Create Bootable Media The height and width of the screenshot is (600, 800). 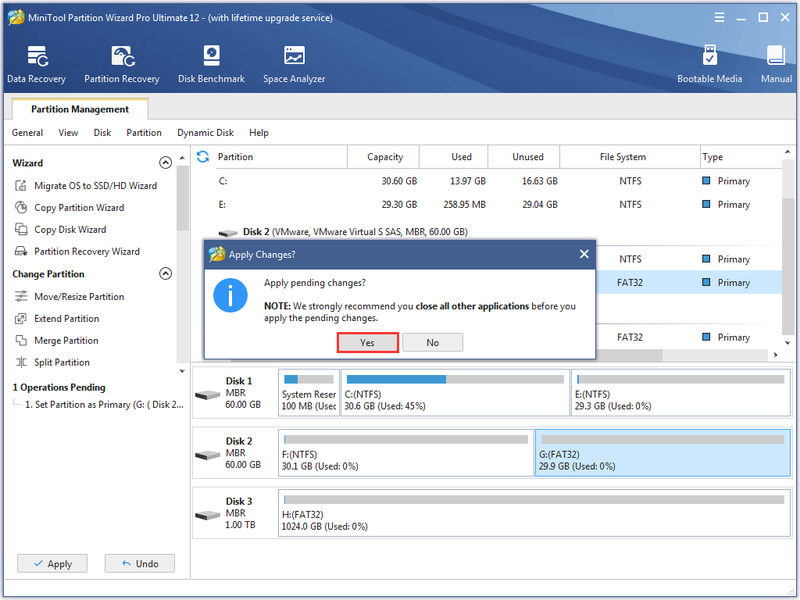pyautogui.click(x=709, y=64)
